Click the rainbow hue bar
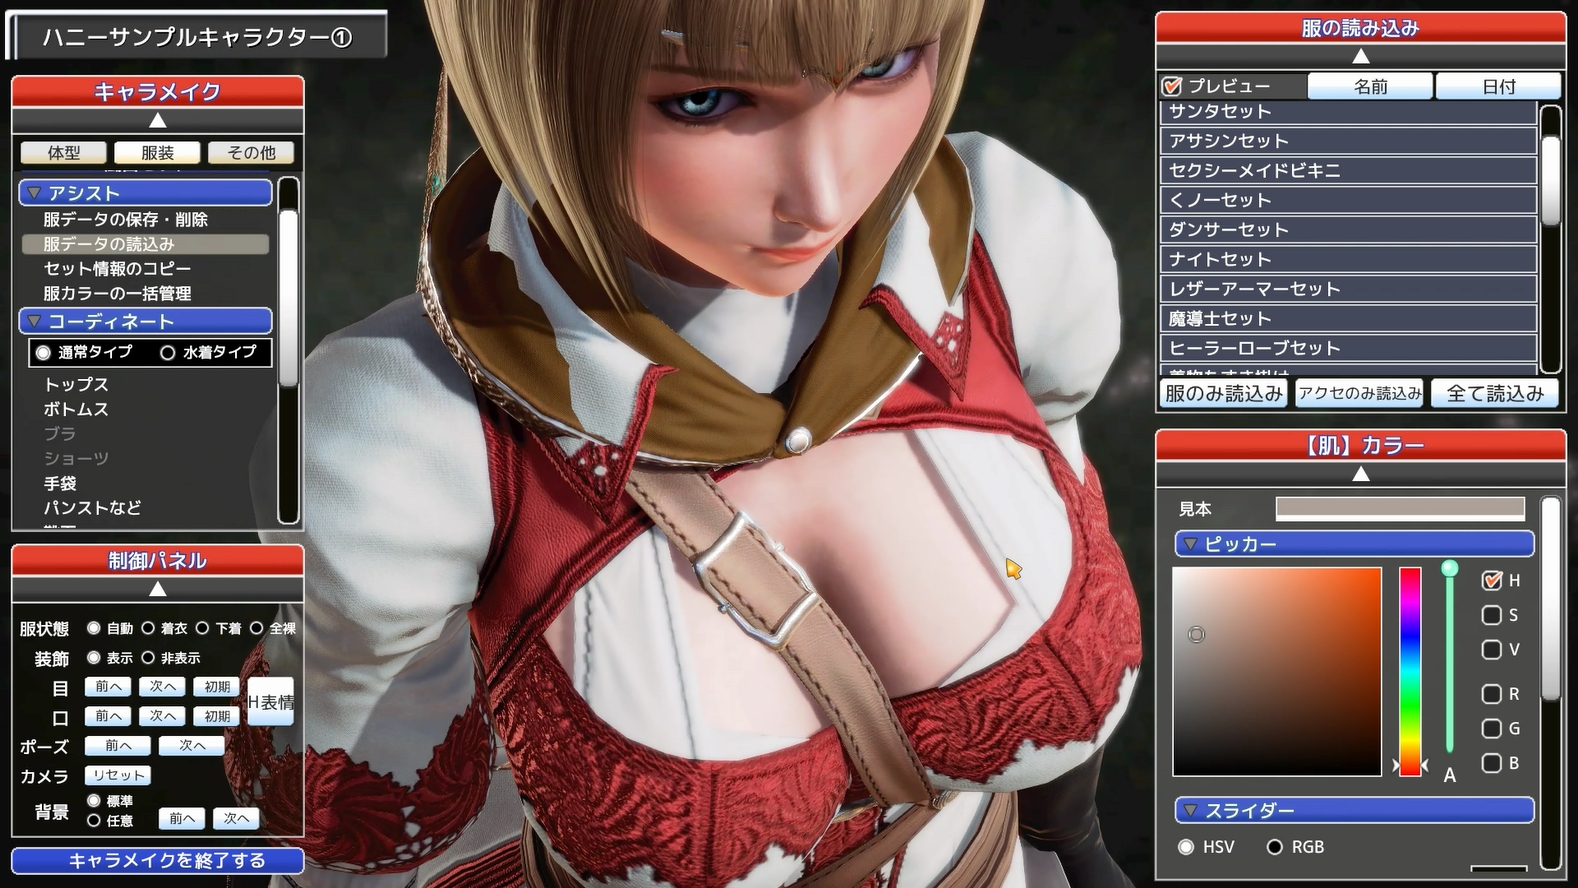 coord(1410,672)
